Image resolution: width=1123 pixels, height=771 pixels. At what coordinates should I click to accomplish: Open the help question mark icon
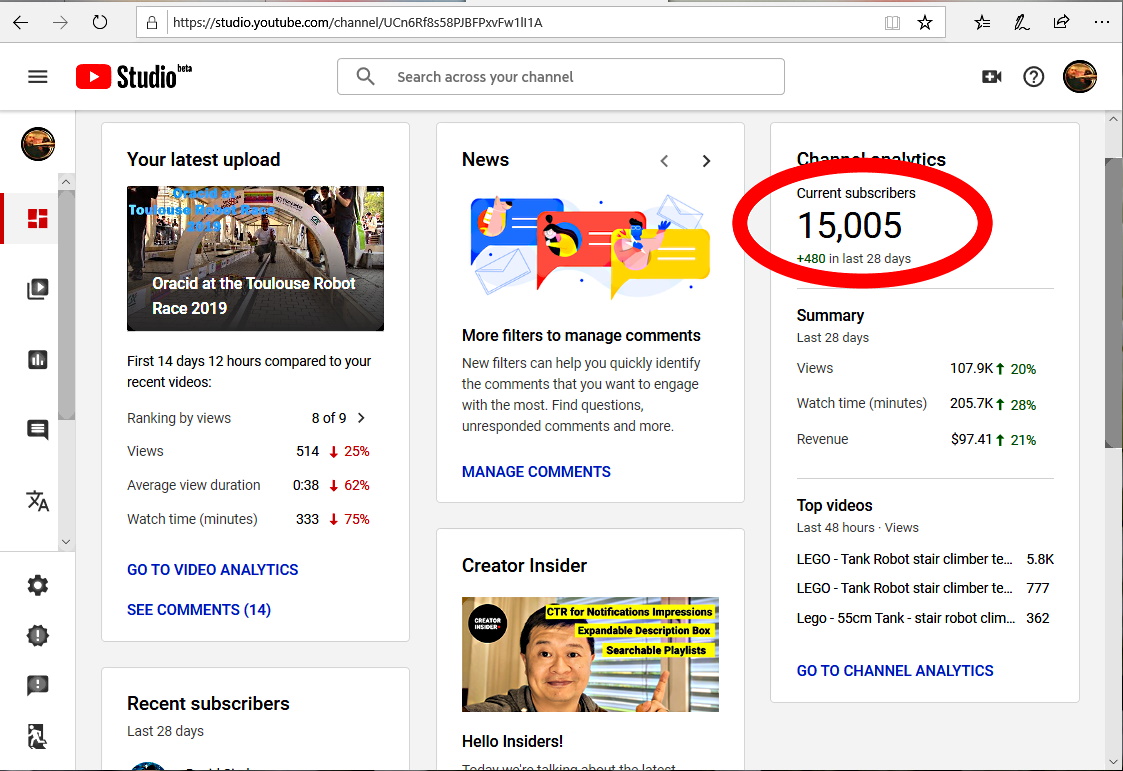(1033, 77)
